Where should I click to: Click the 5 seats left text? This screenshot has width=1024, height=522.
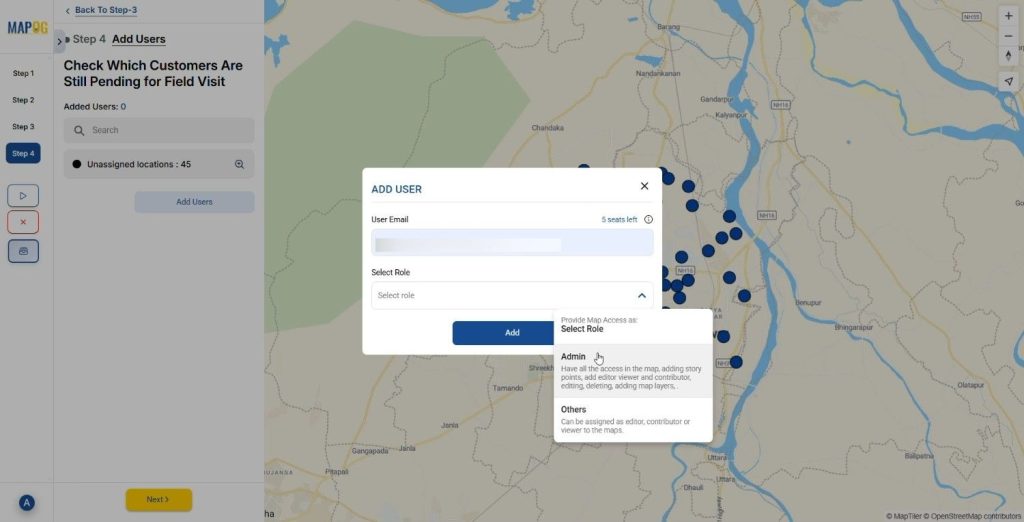[x=619, y=220]
